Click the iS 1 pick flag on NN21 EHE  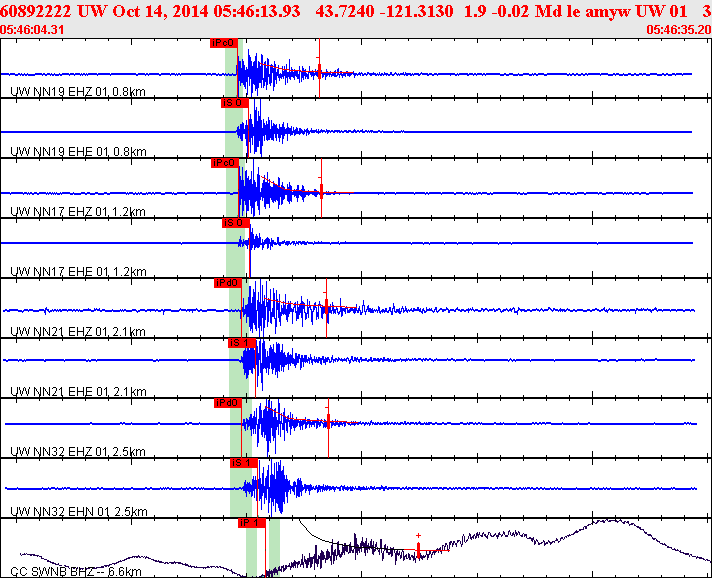(x=242, y=343)
